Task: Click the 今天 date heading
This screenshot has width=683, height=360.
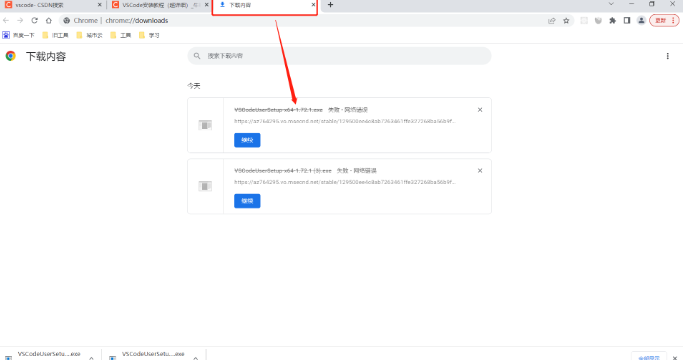Action: pos(194,86)
